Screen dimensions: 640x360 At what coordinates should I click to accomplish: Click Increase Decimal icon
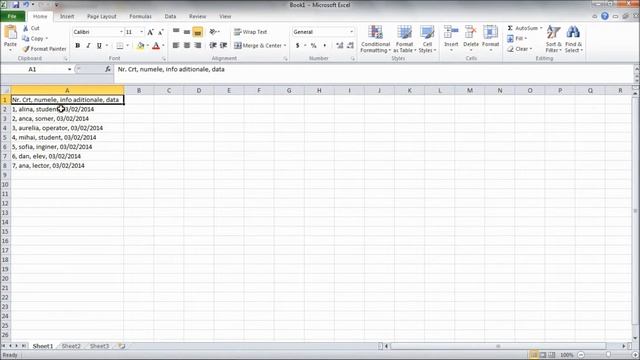pos(340,45)
